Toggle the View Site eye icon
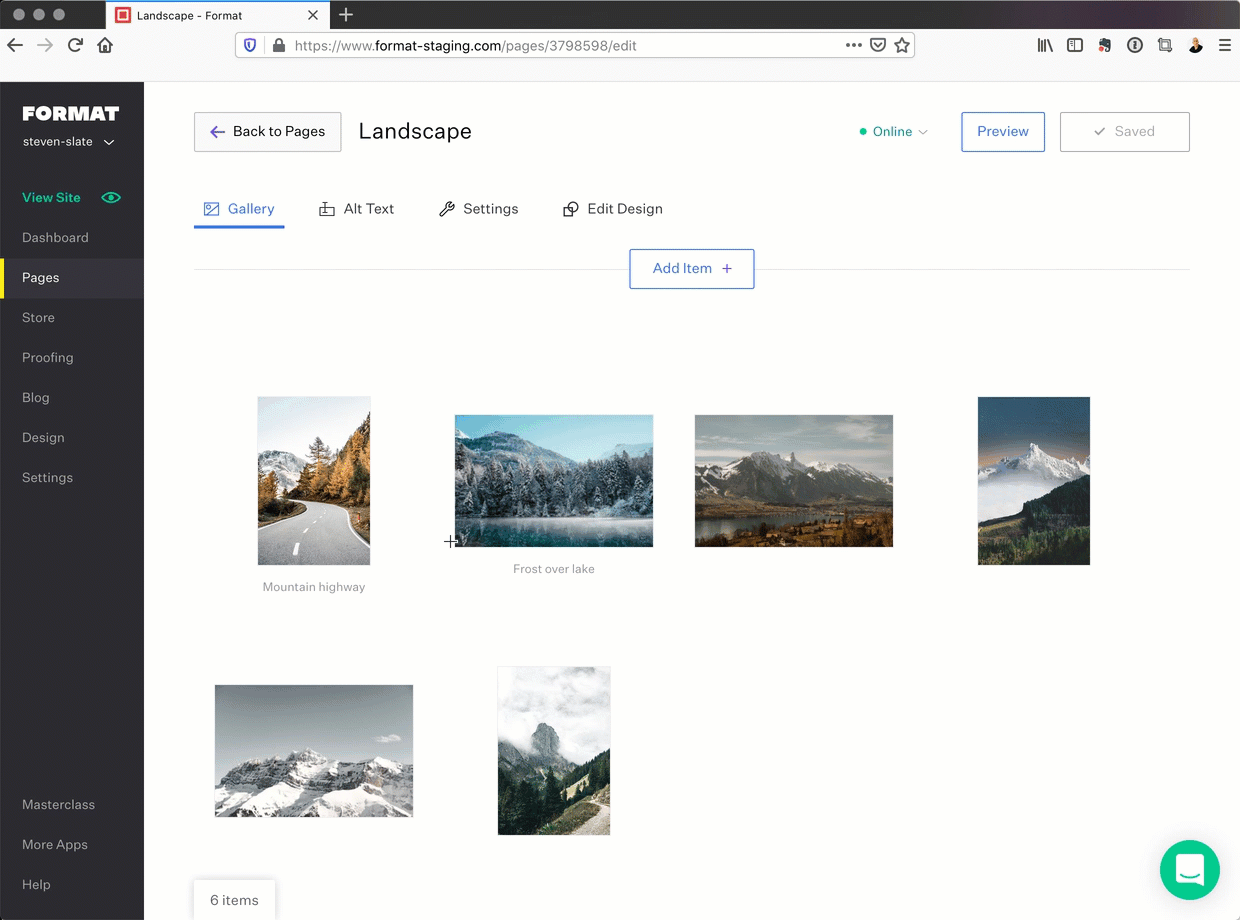 111,197
